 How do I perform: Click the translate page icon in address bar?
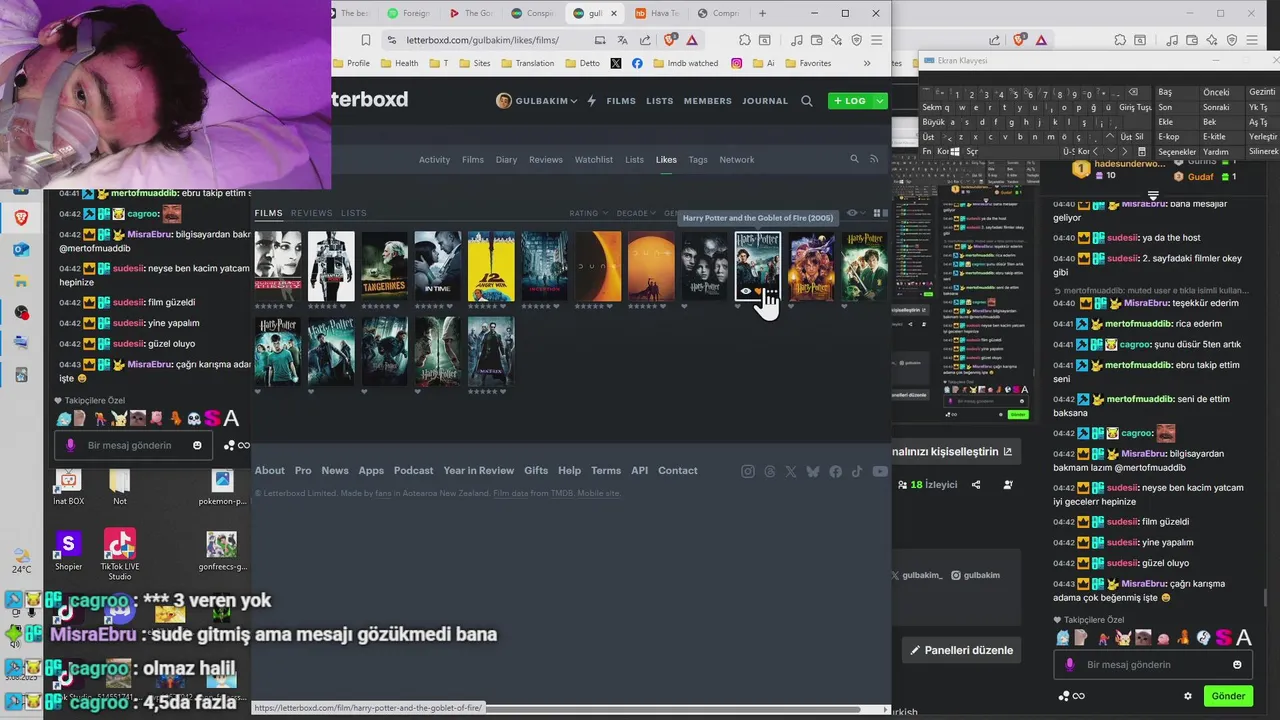pos(622,40)
